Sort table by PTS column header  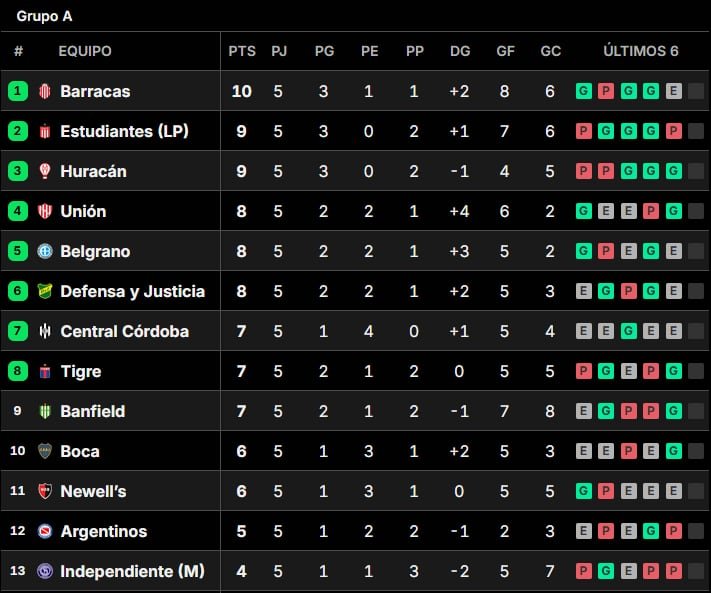[x=242, y=51]
